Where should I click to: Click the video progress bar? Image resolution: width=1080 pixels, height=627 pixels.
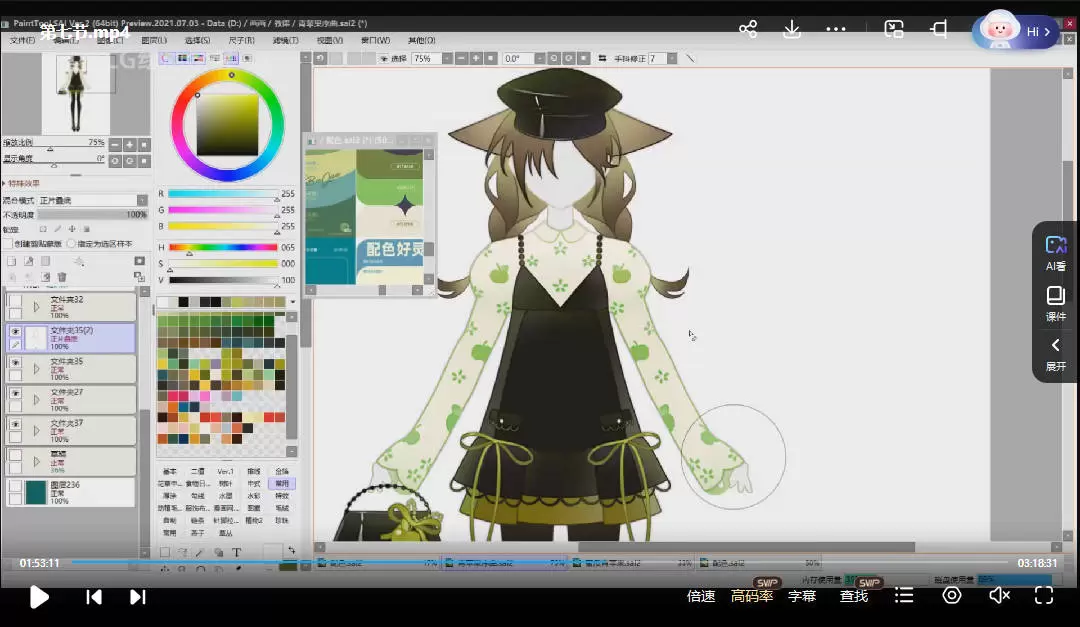tap(541, 562)
